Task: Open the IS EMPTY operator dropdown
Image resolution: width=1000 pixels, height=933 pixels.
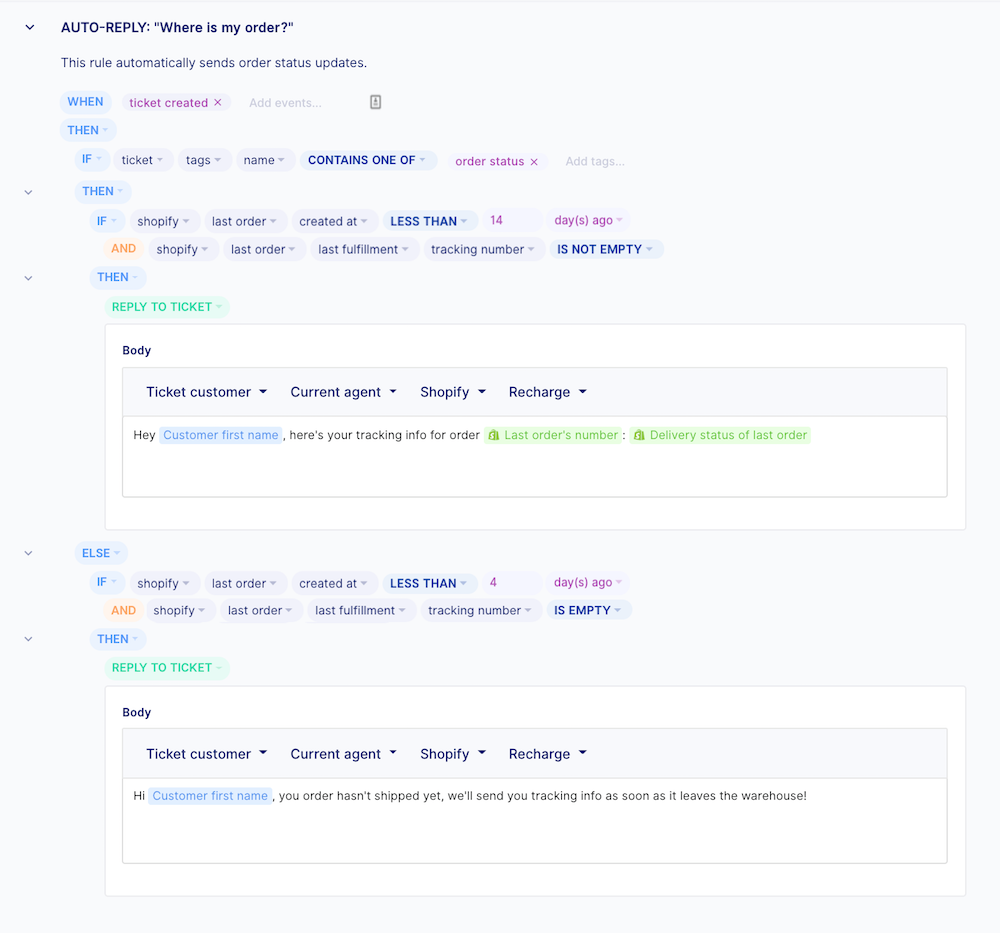Action: [589, 611]
